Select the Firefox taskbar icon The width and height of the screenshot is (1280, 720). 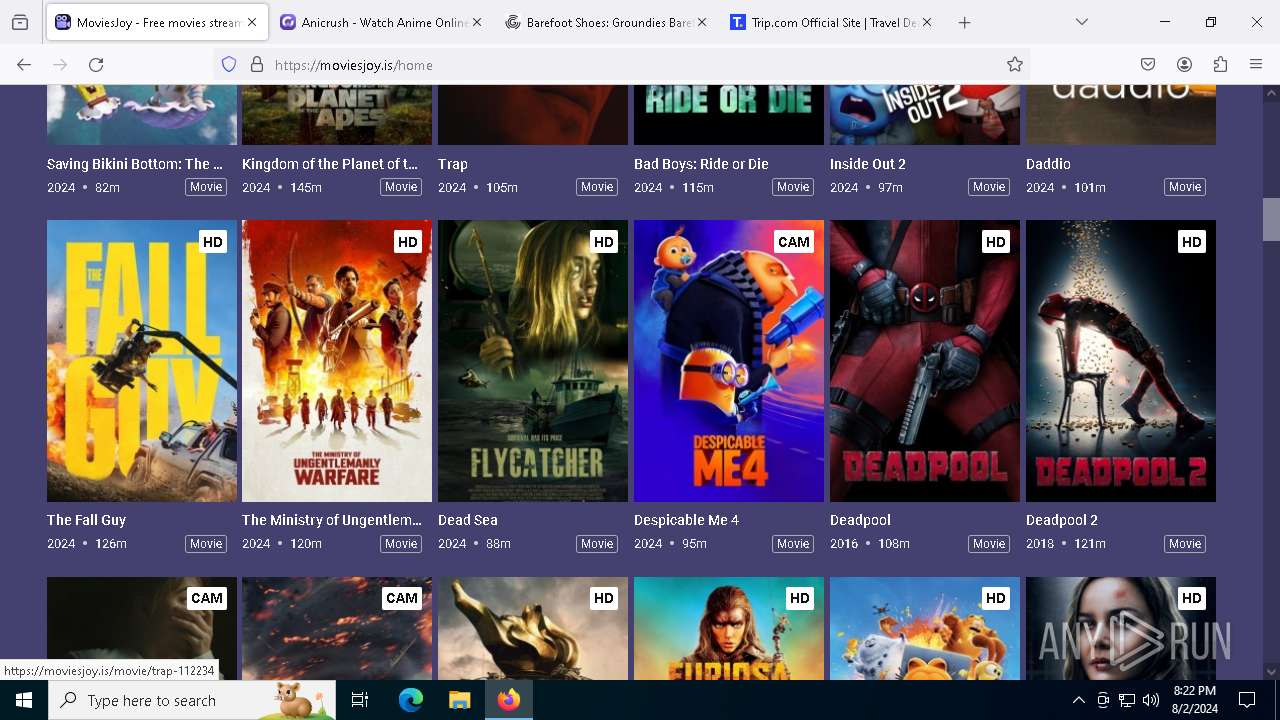coord(509,700)
